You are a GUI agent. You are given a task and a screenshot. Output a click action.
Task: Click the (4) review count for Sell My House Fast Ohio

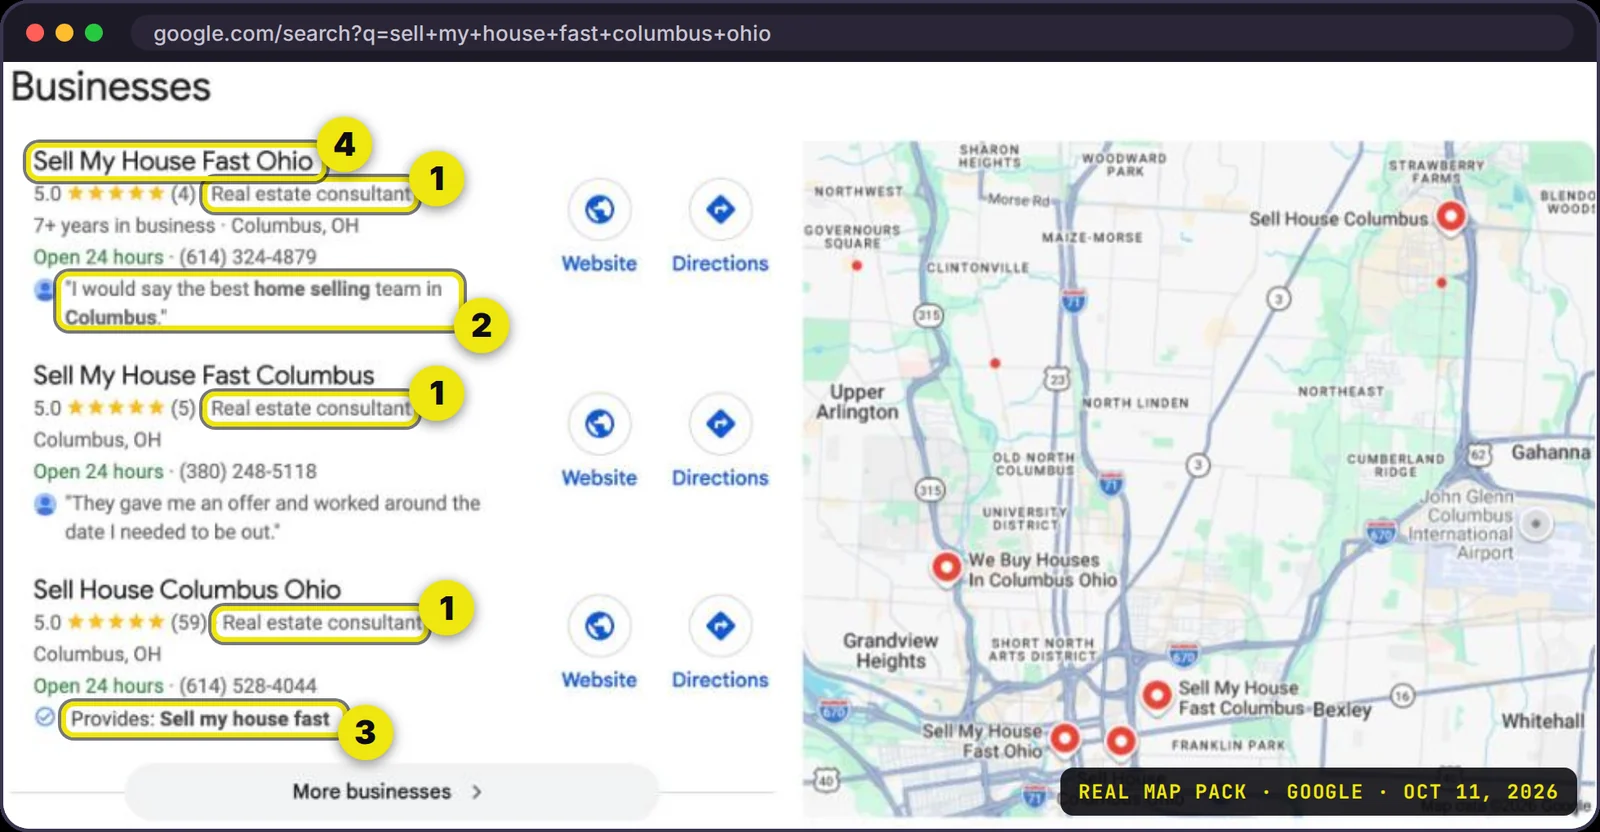point(183,194)
